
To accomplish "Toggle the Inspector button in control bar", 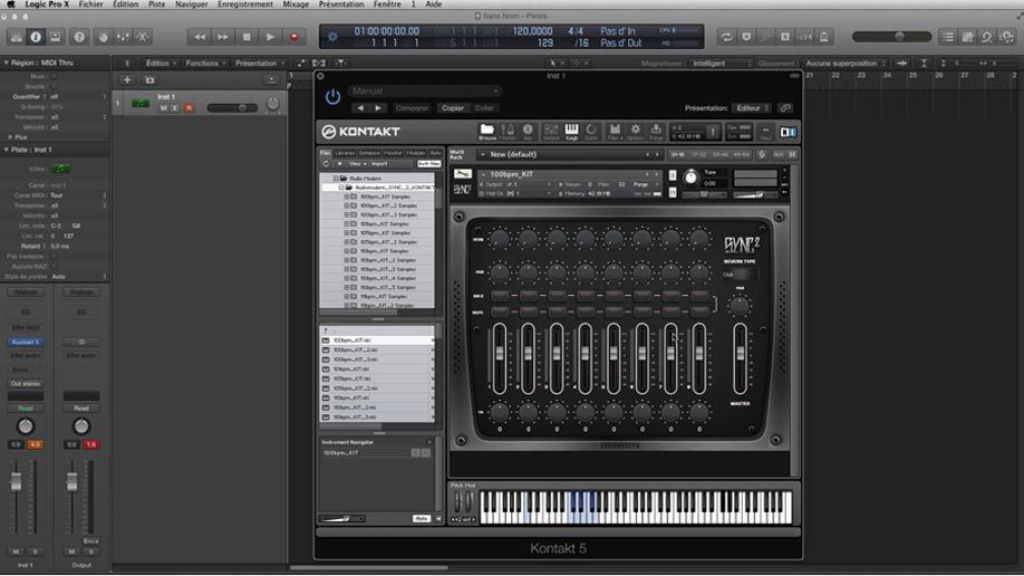I will (36, 37).
